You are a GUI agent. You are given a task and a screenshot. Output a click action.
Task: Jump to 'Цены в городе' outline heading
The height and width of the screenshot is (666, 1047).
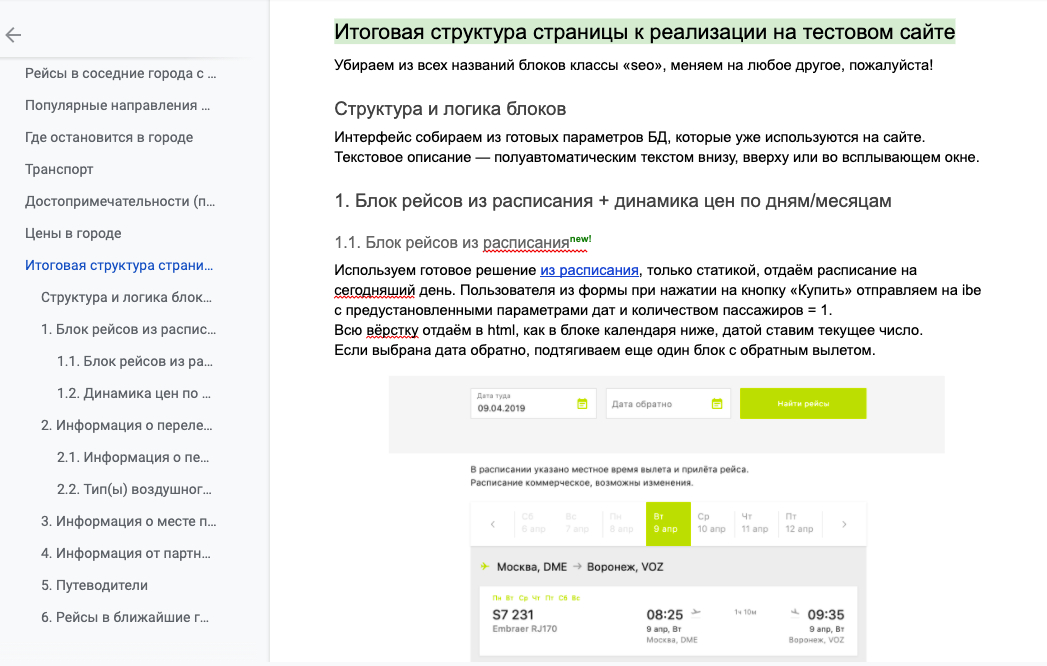(73, 233)
